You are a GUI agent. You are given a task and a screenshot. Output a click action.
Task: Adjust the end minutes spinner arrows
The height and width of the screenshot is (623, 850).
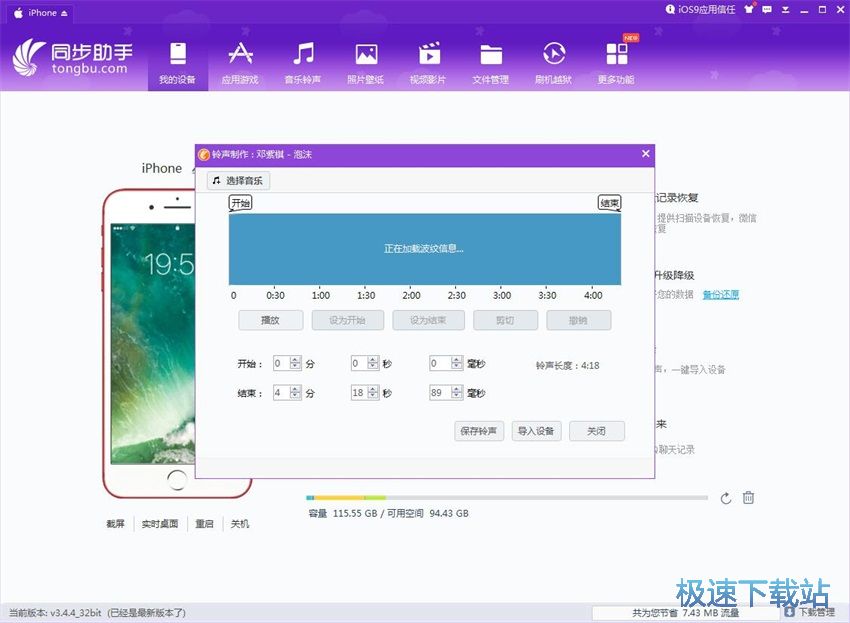click(x=295, y=393)
